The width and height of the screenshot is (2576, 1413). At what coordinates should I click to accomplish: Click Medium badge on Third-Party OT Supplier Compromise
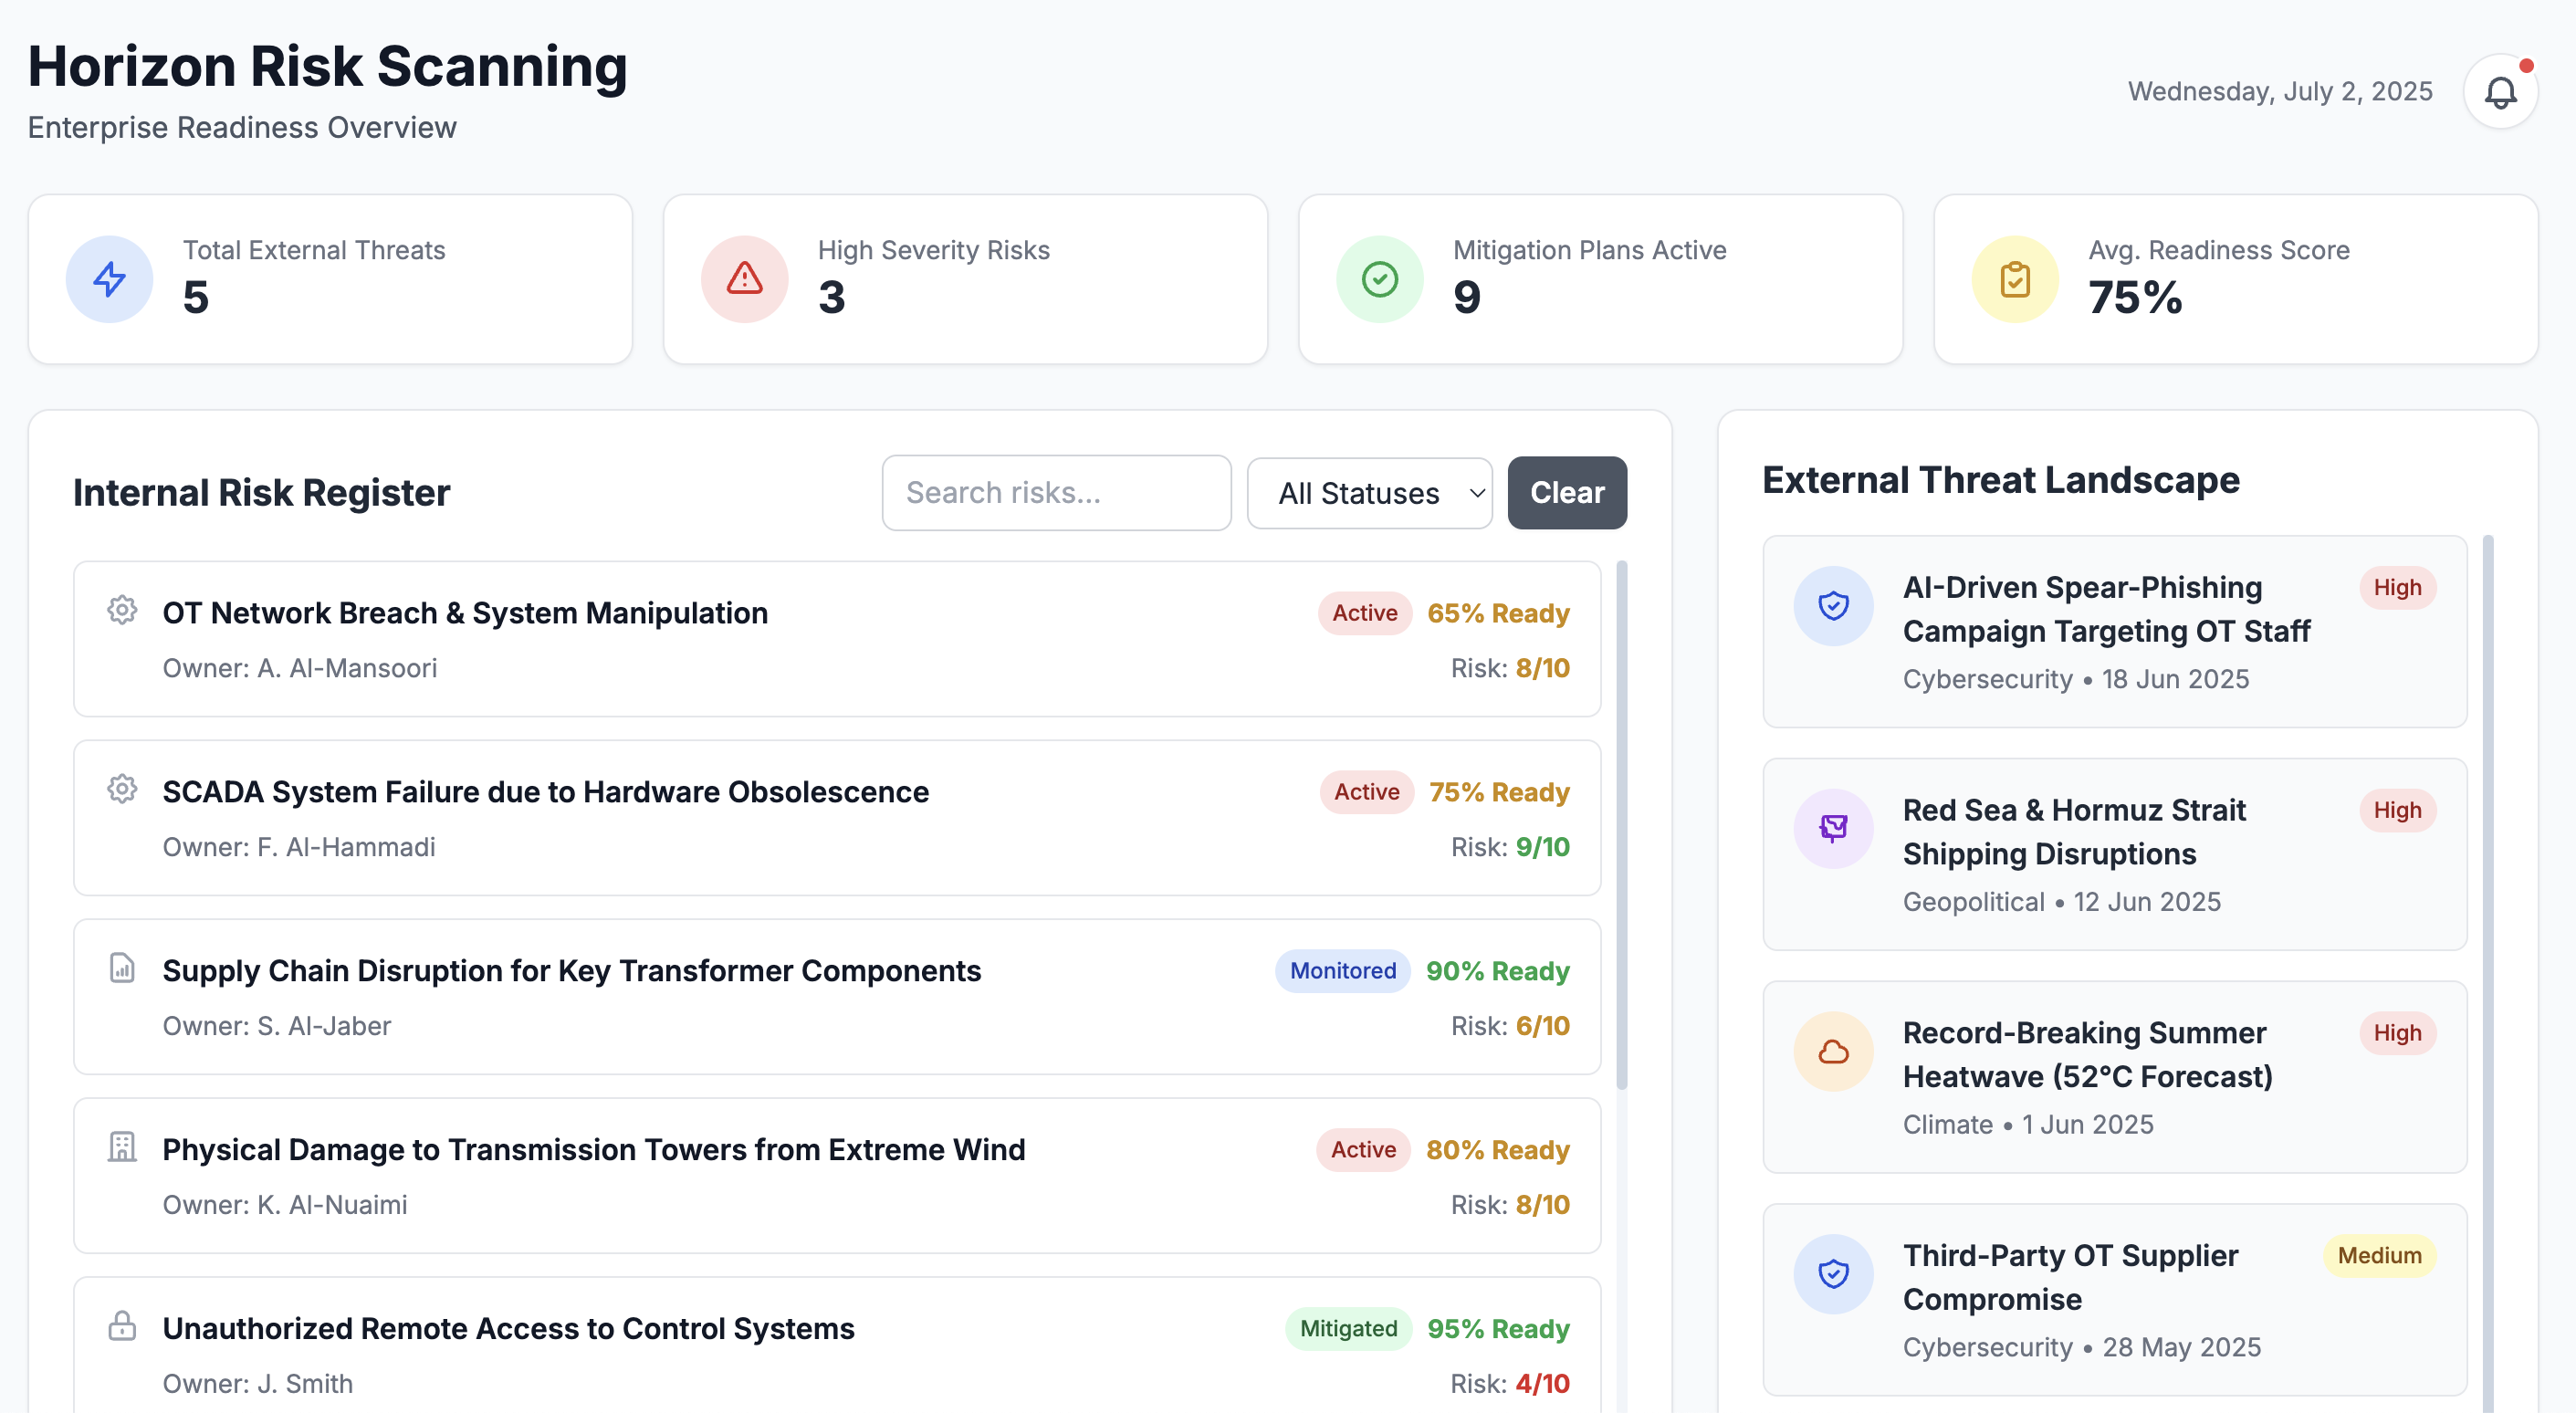click(2379, 1256)
